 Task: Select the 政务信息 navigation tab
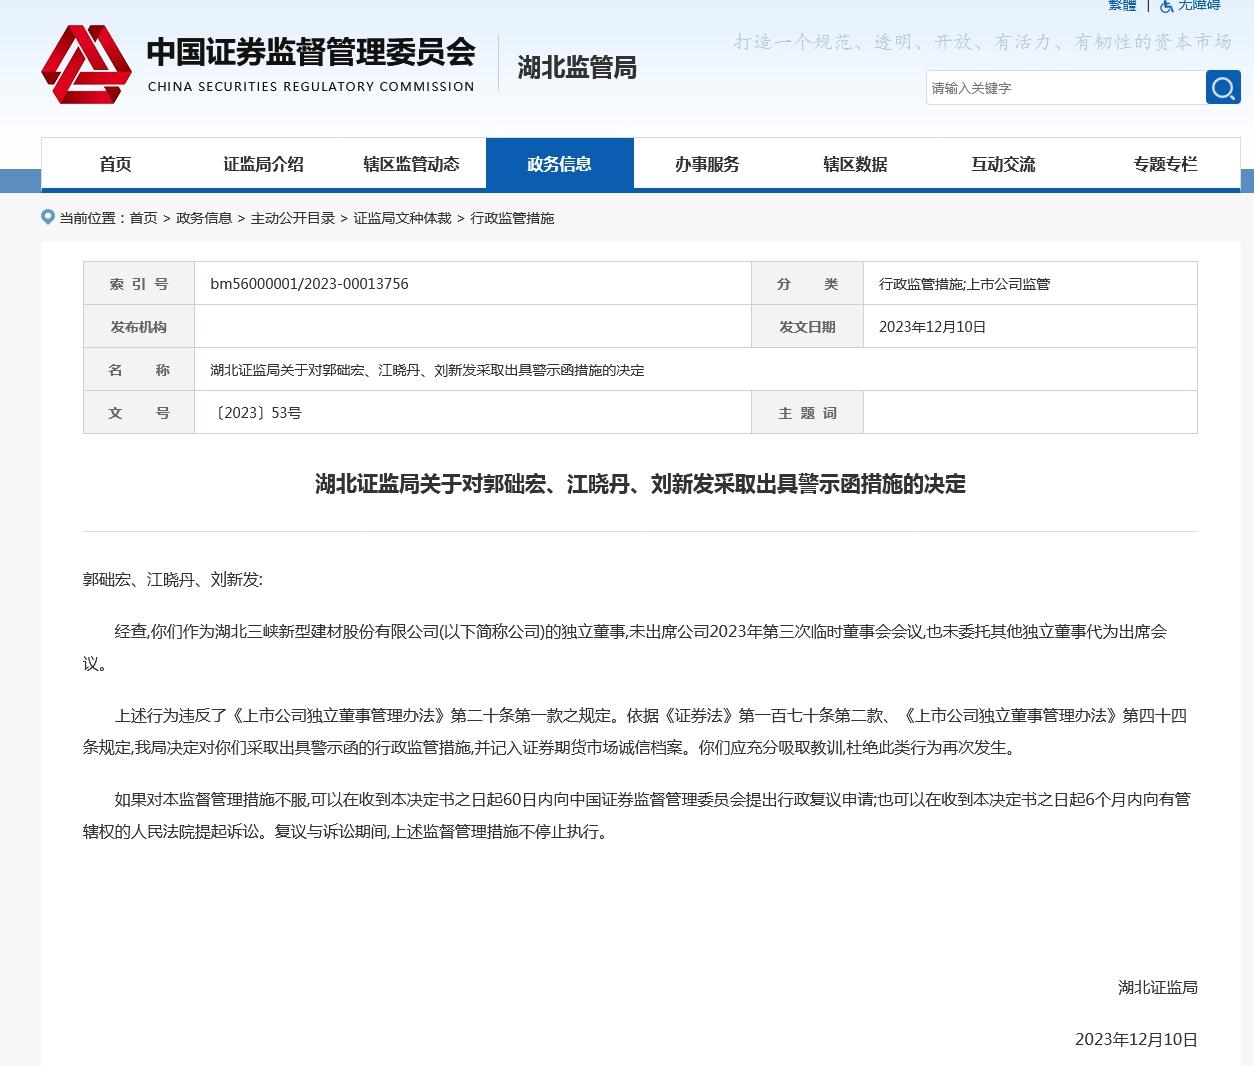pyautogui.click(x=560, y=164)
